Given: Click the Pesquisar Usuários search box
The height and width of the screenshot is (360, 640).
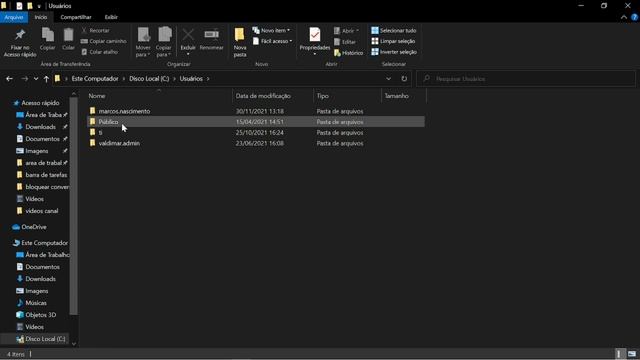Looking at the screenshot, I should 526,79.
